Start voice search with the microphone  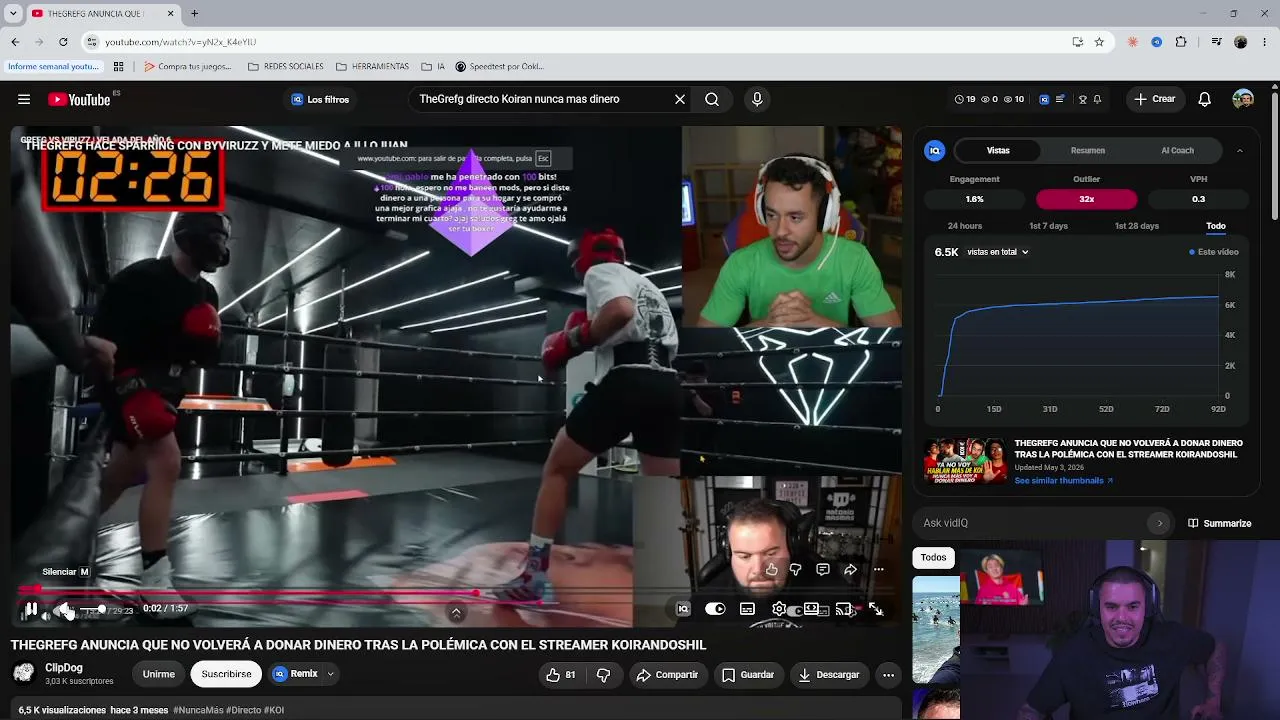tap(757, 99)
